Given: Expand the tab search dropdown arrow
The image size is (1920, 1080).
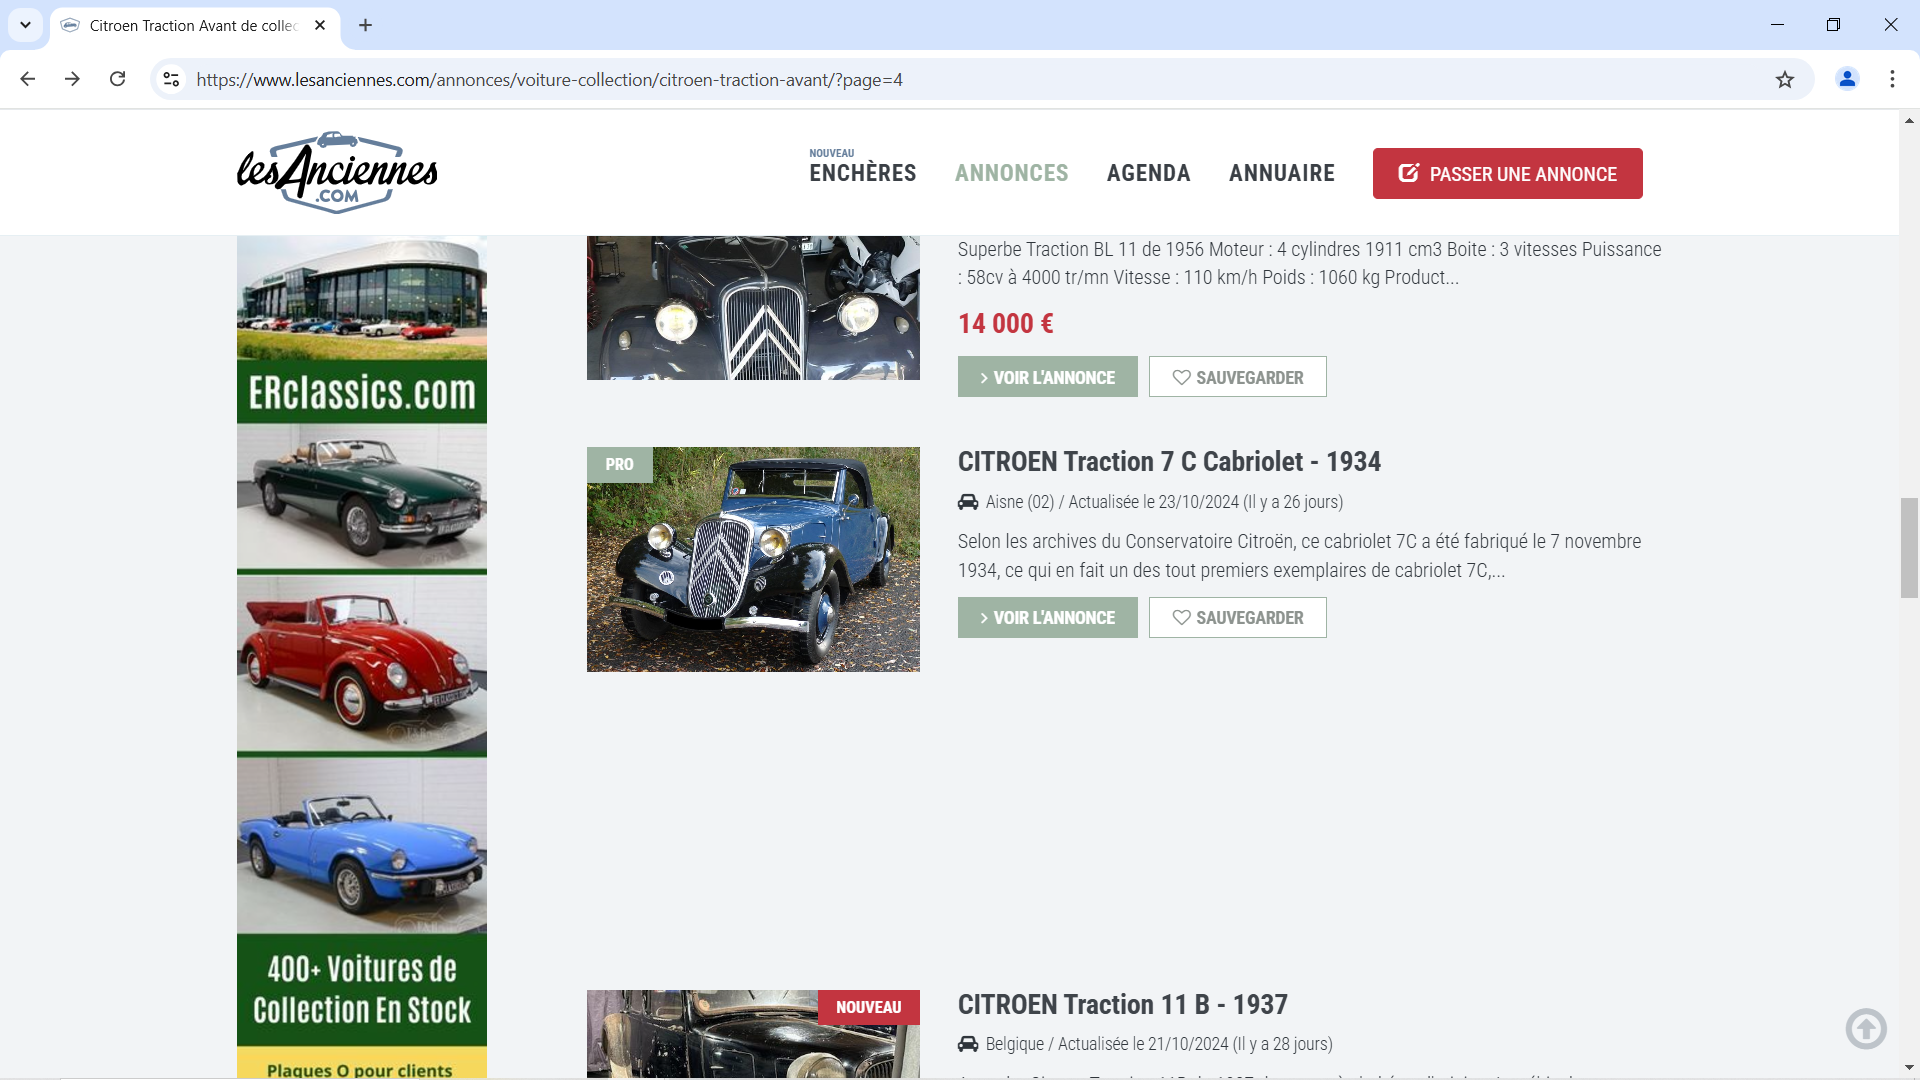Looking at the screenshot, I should [25, 25].
